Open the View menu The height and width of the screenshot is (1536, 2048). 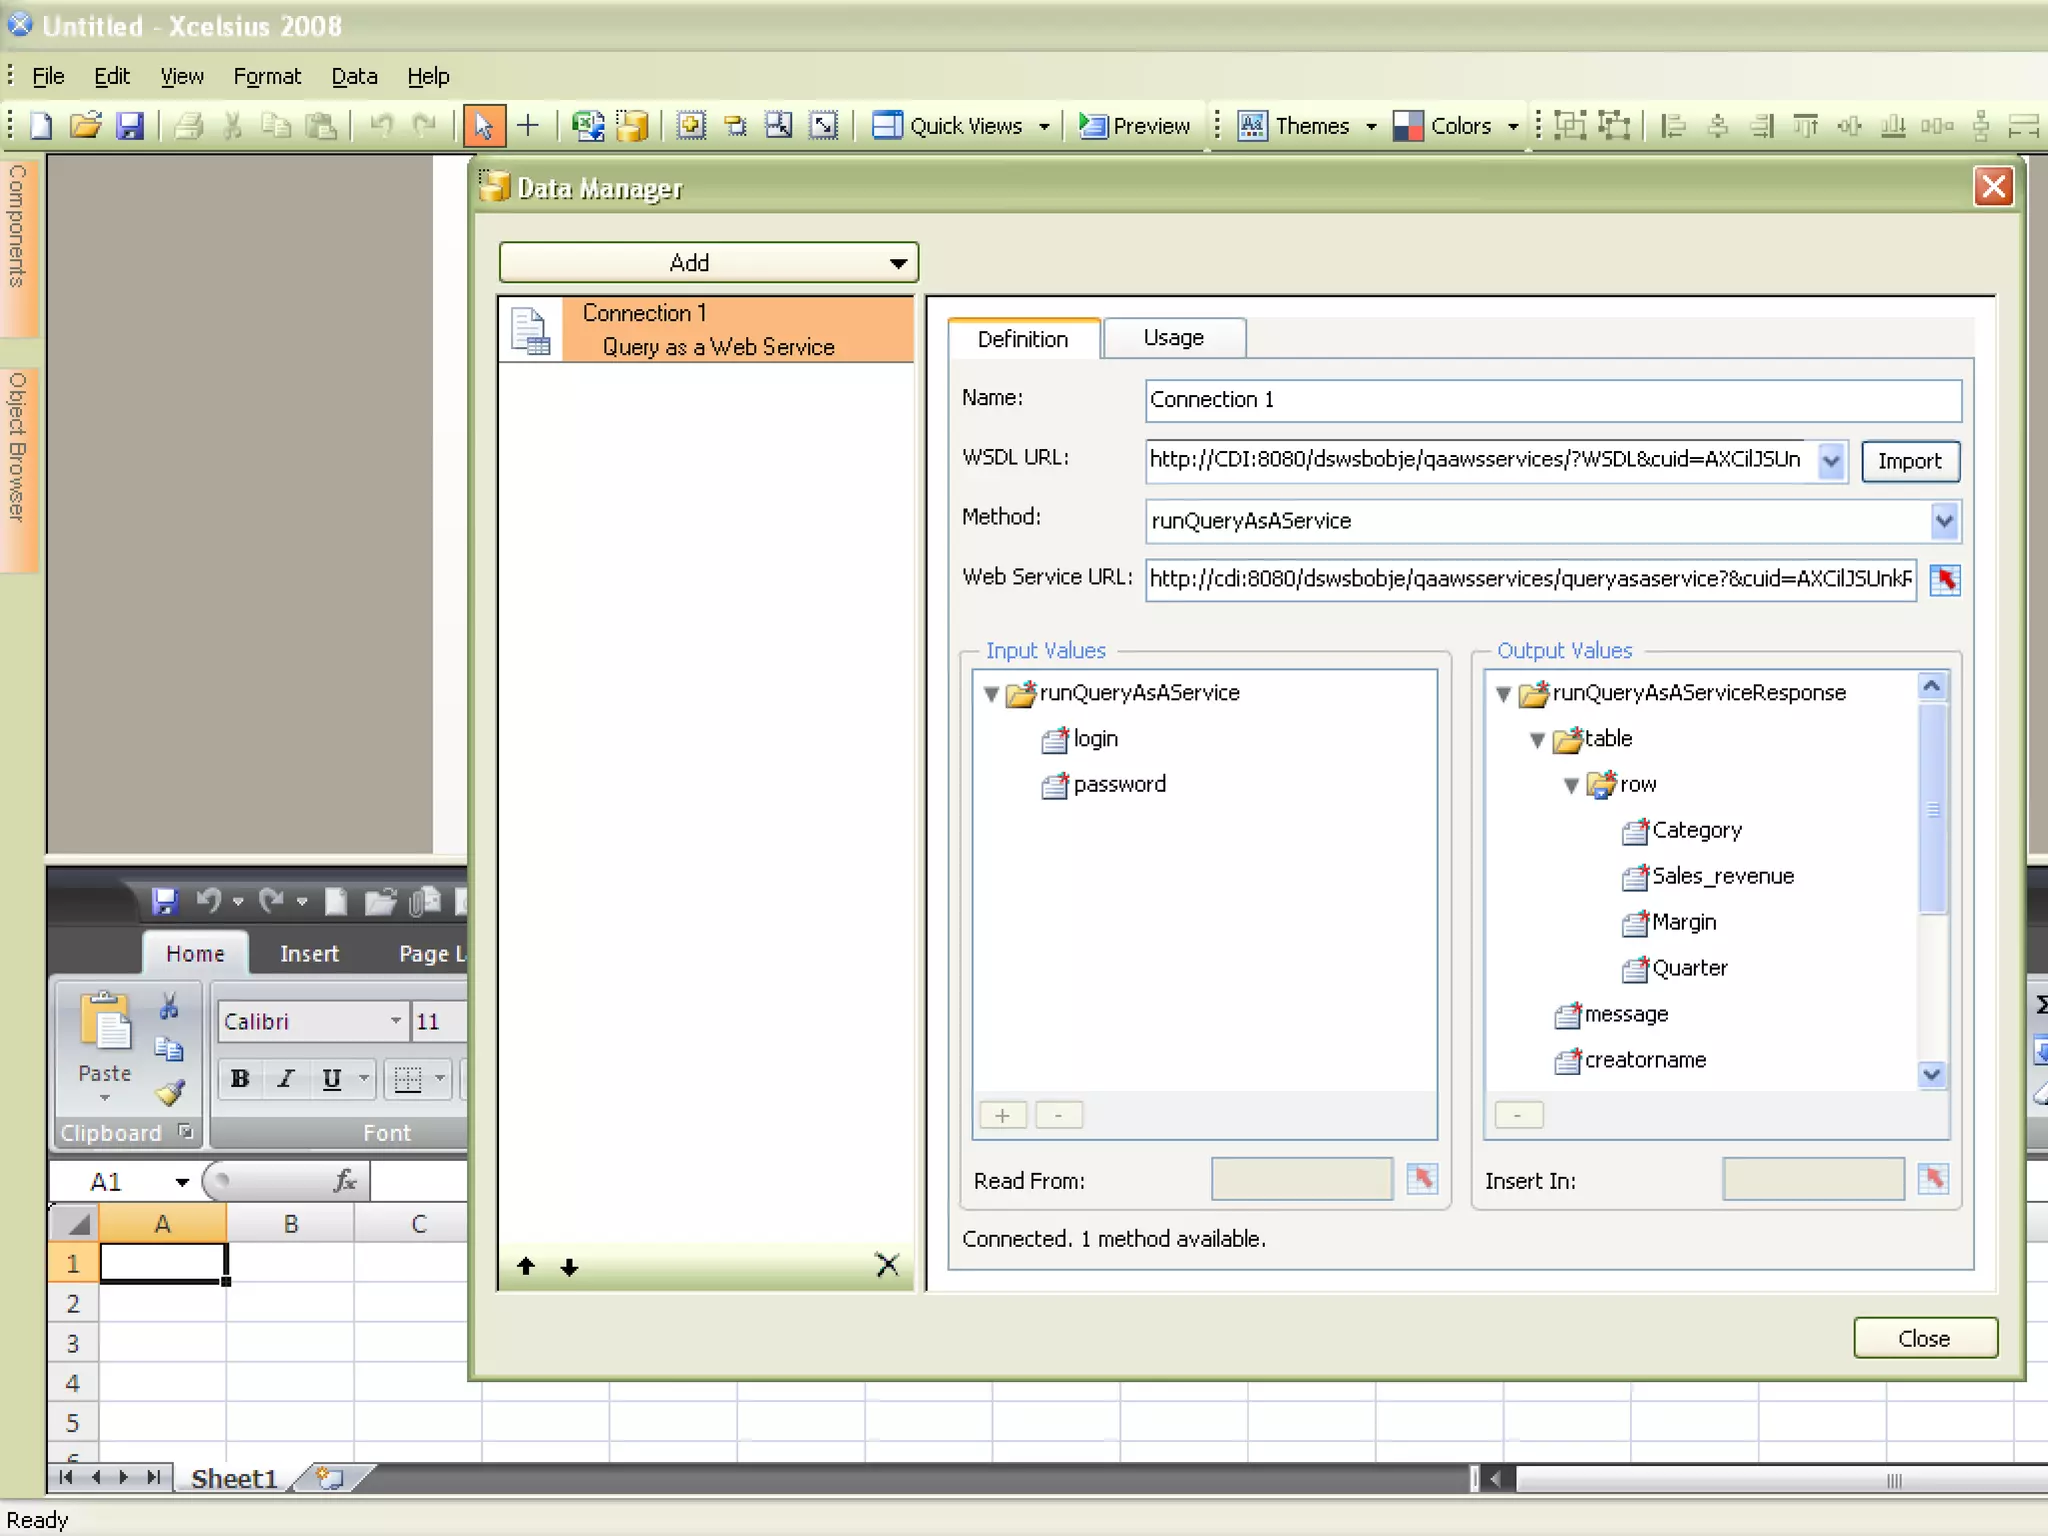click(182, 77)
